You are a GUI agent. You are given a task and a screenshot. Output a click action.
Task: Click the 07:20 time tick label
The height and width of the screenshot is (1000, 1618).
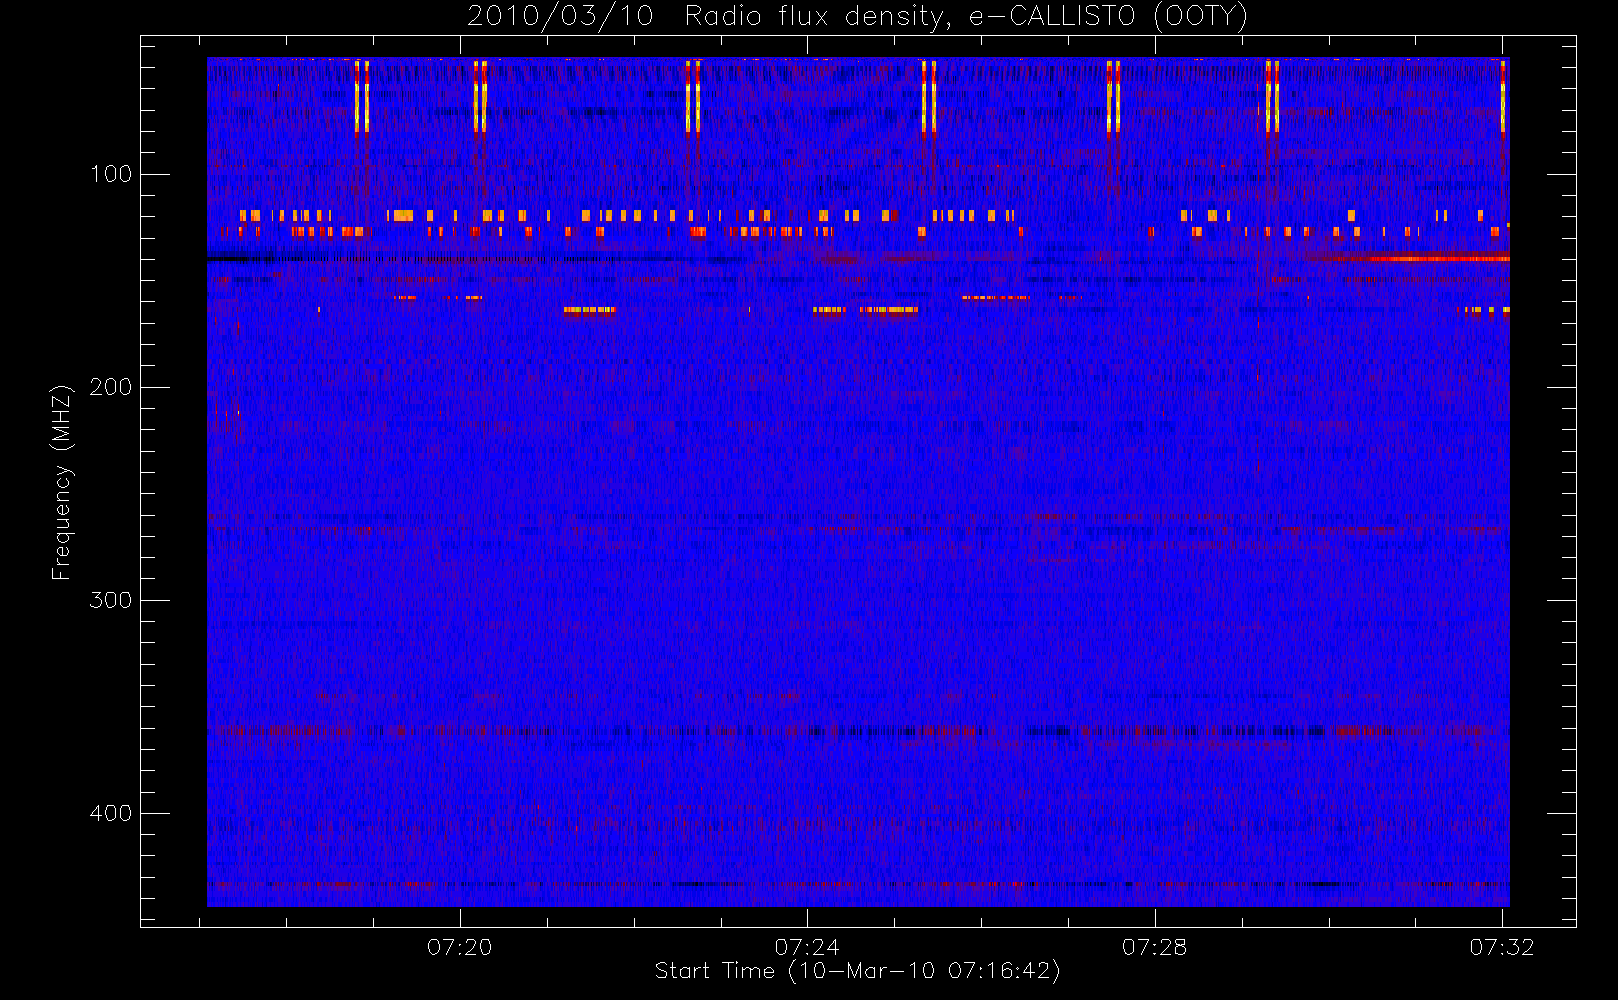pyautogui.click(x=460, y=947)
